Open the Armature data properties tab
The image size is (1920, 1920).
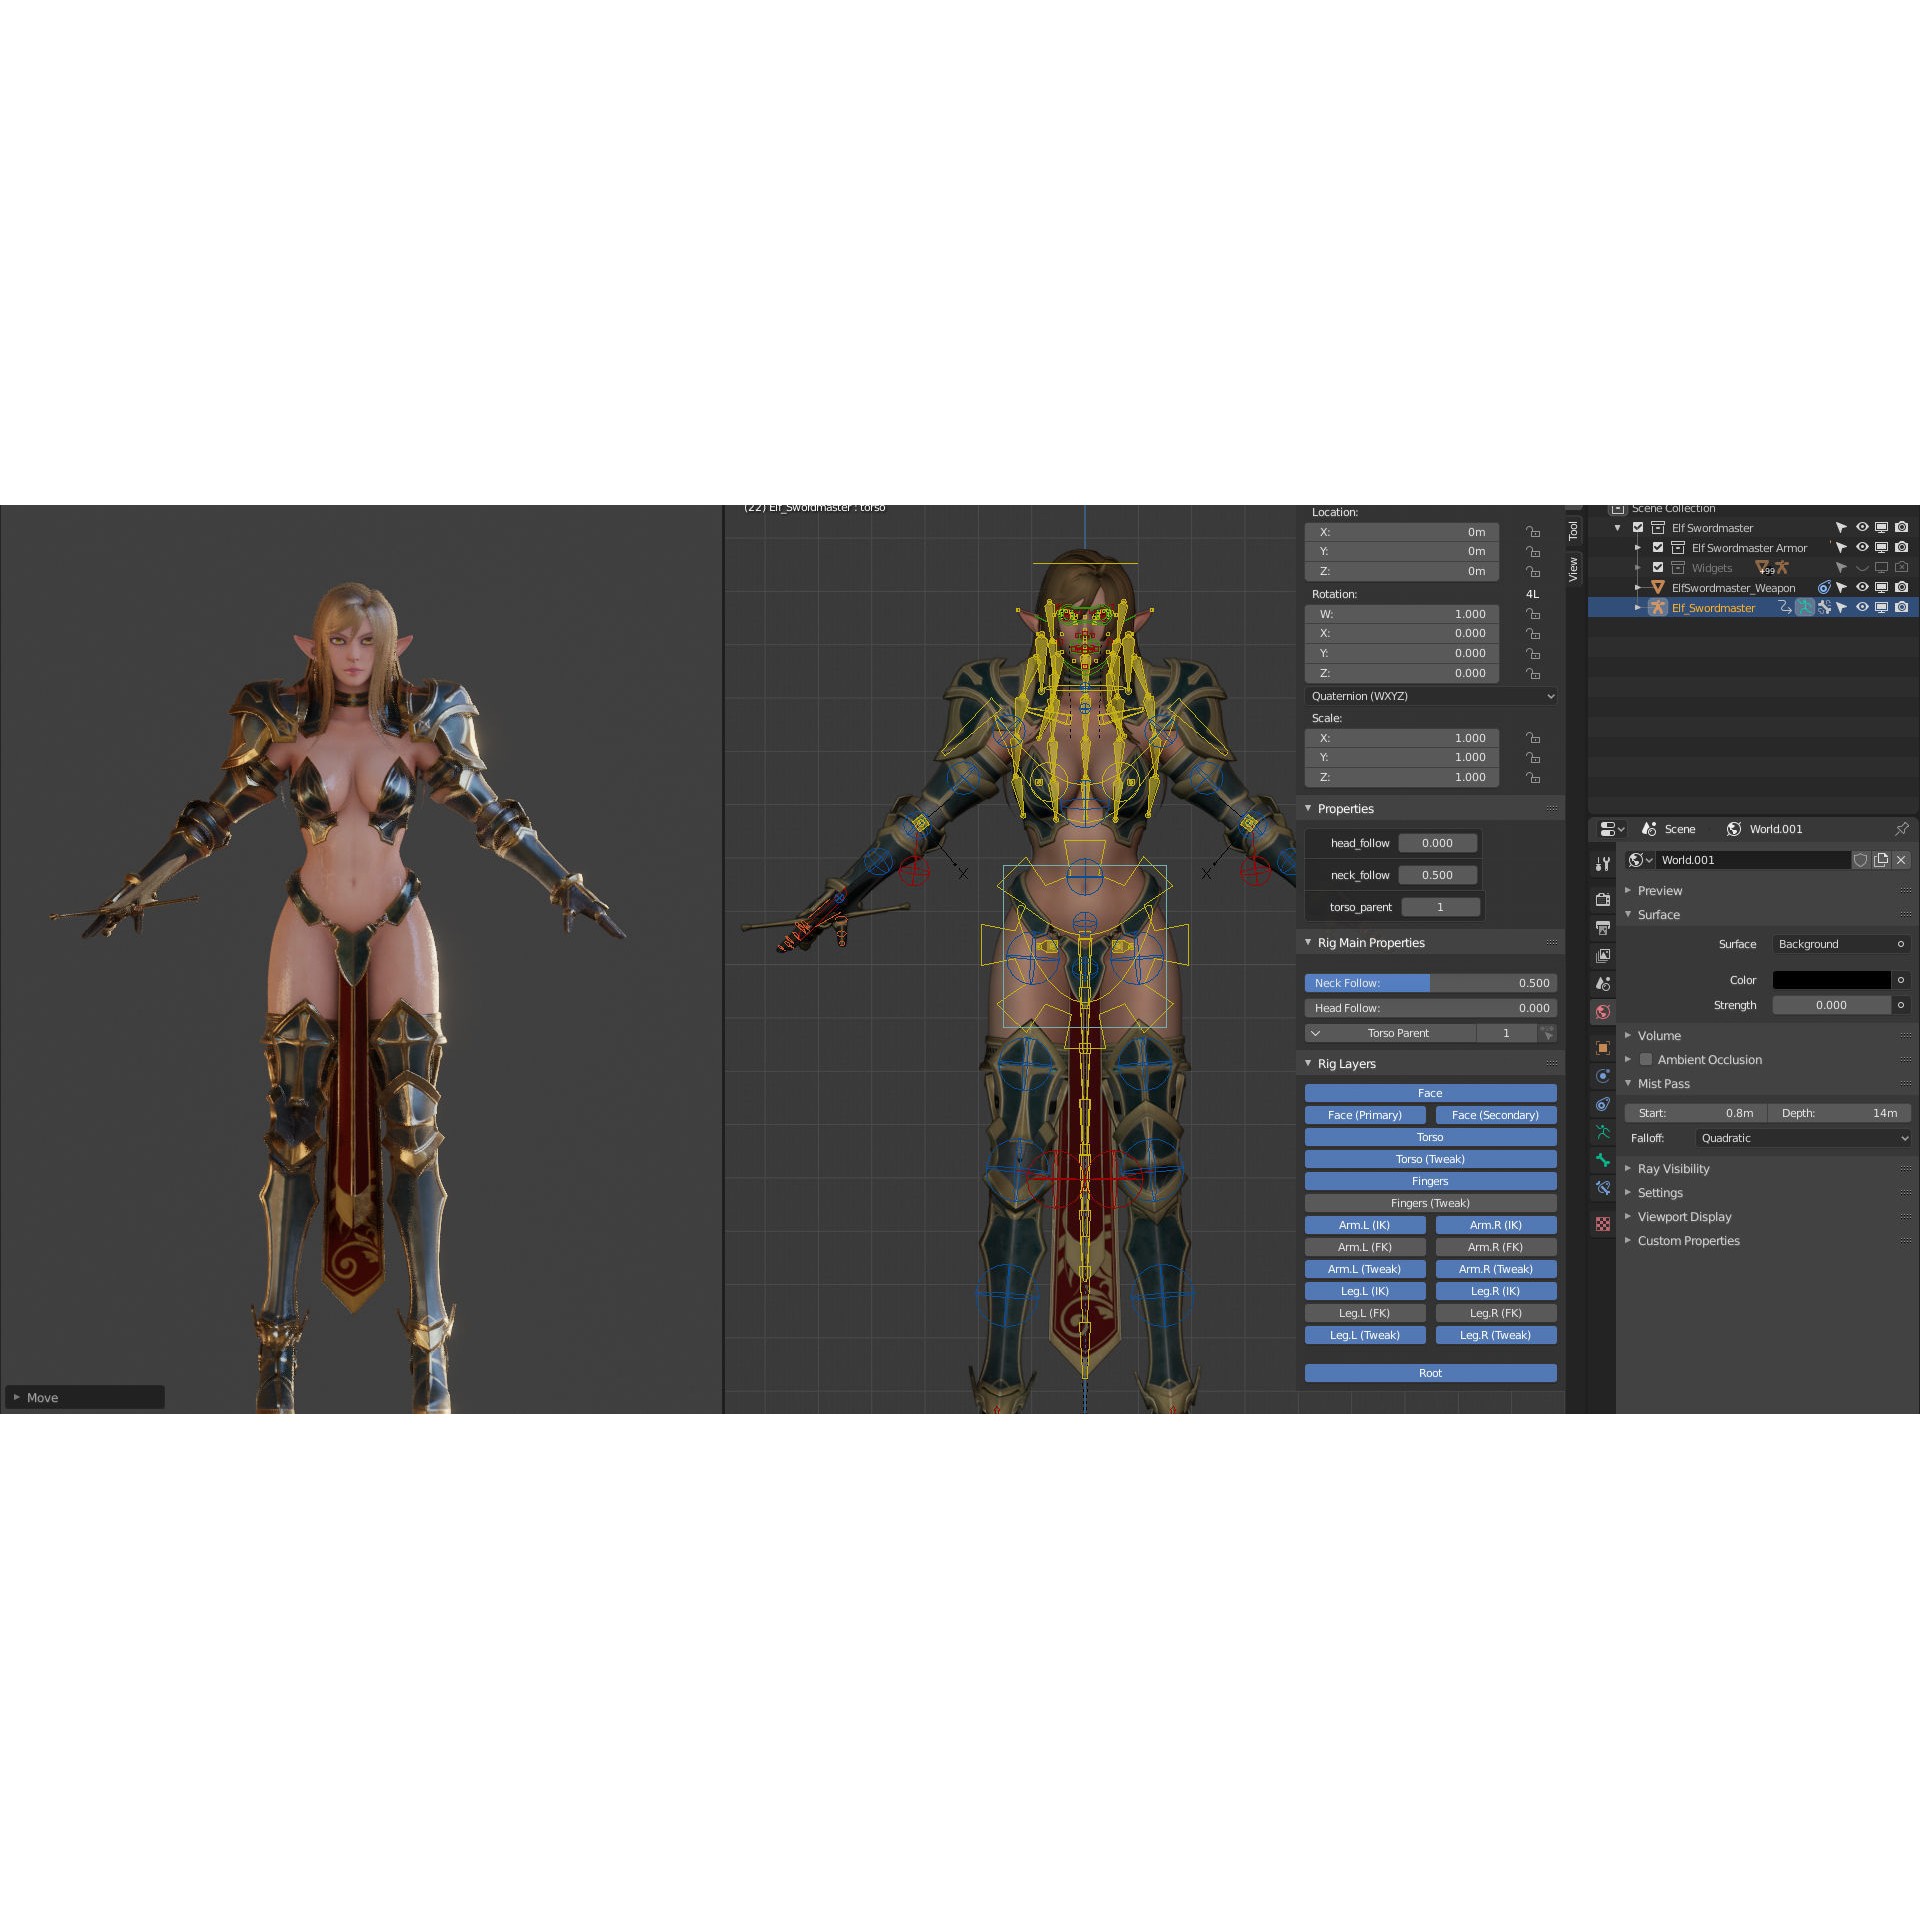[x=1603, y=1132]
